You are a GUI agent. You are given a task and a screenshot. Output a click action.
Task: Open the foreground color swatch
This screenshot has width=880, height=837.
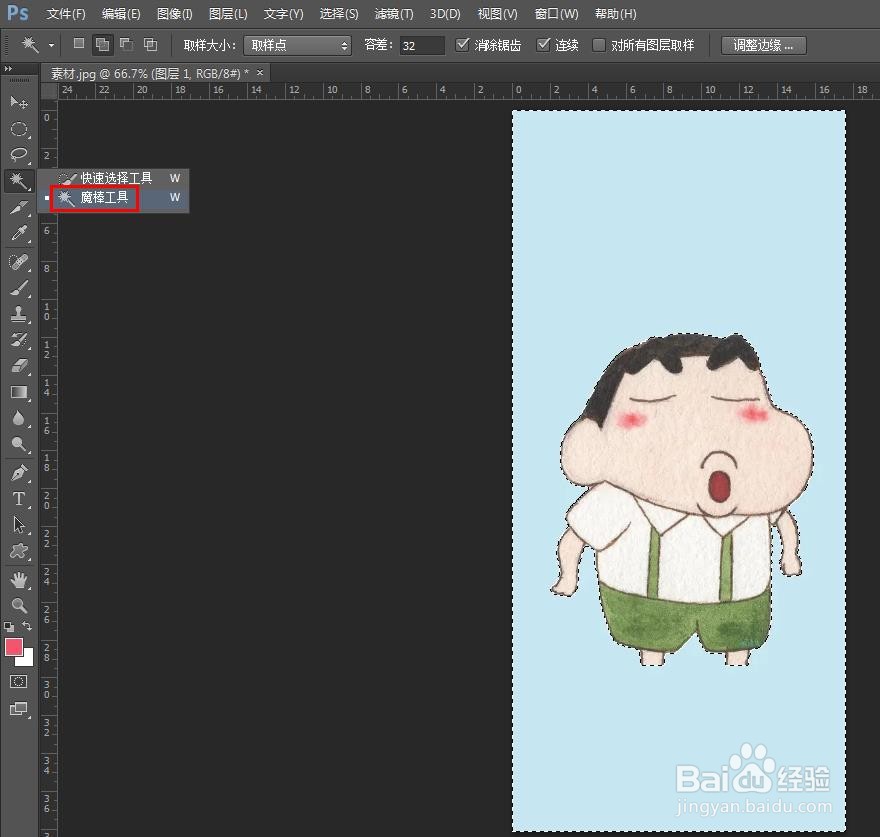coord(13,647)
